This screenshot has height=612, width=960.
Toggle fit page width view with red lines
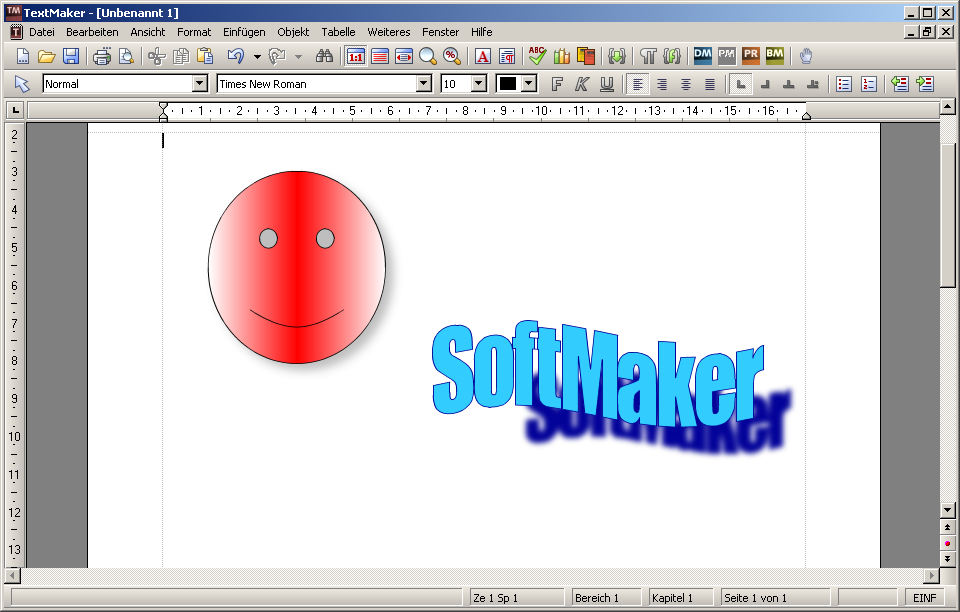(x=380, y=56)
